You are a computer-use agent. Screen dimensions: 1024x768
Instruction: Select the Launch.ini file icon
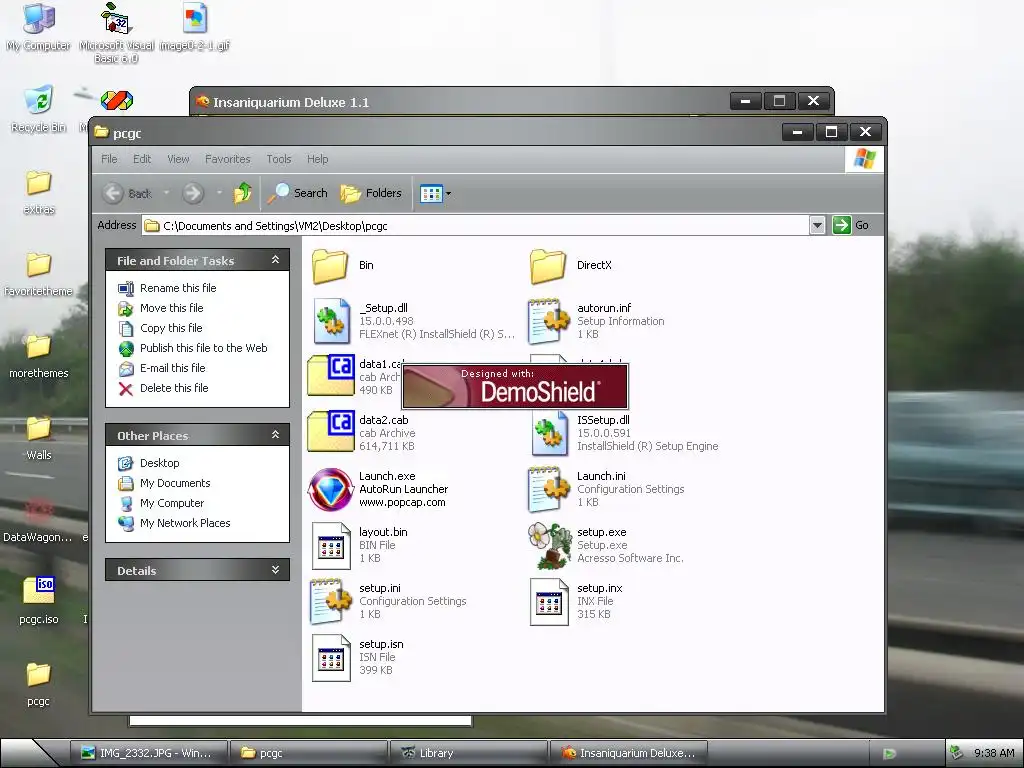[x=549, y=488]
